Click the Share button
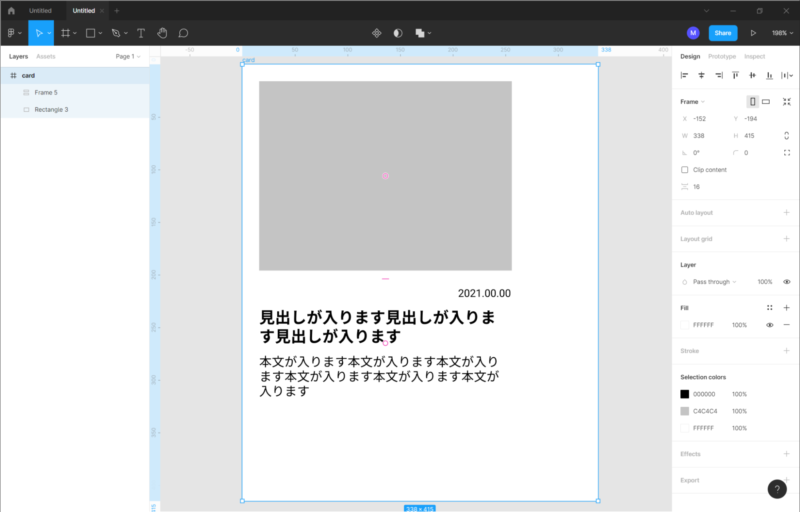The image size is (800, 512). pyautogui.click(x=723, y=33)
